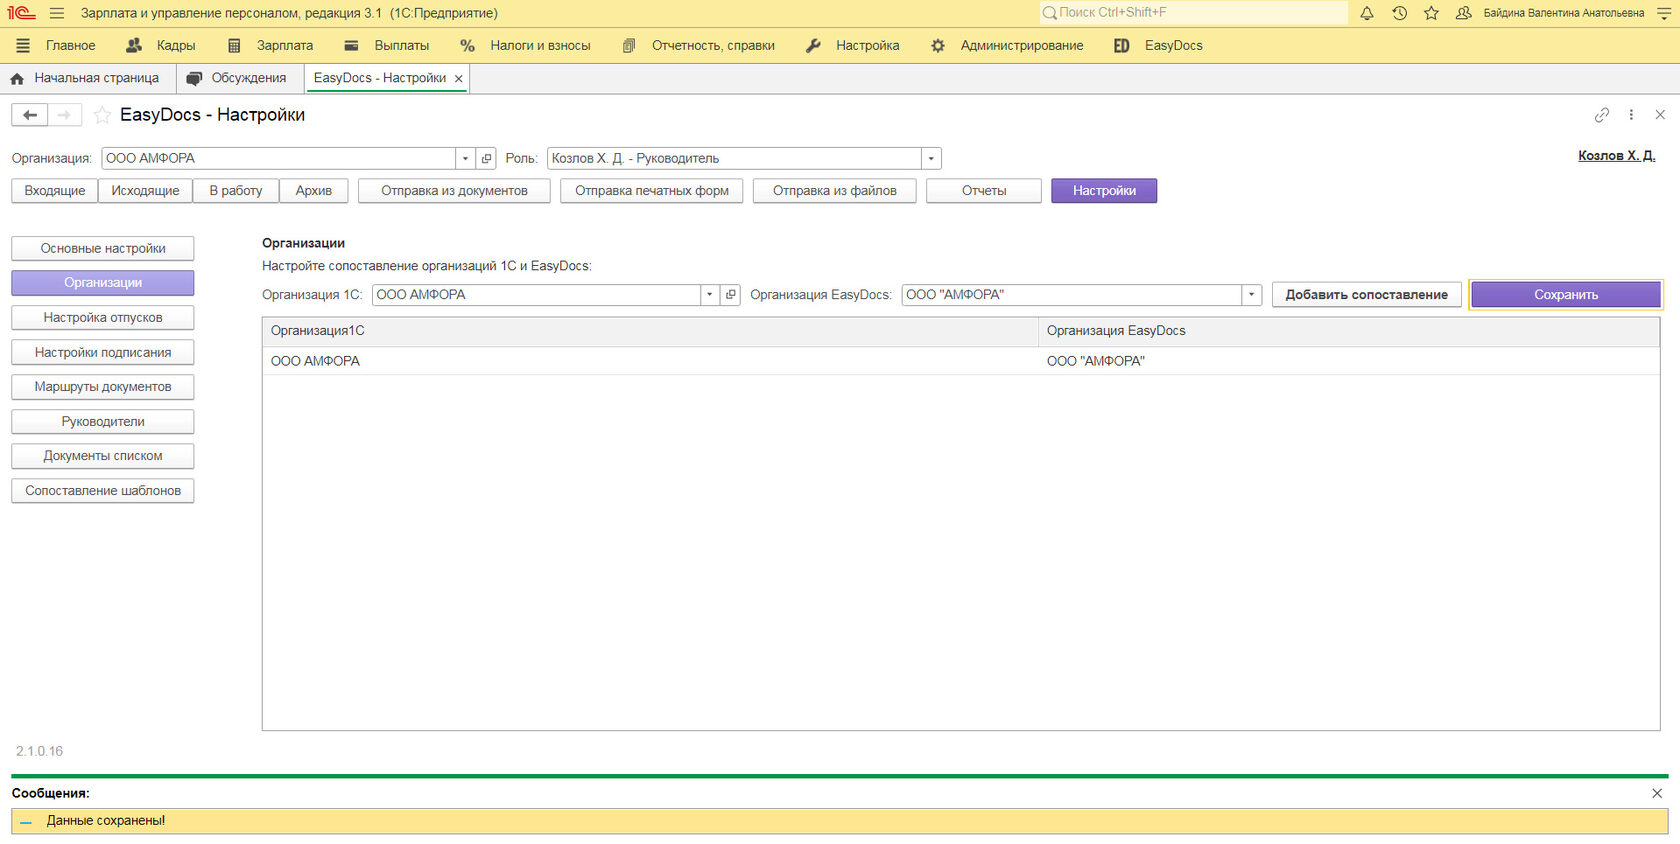Image resolution: width=1680 pixels, height=844 pixels.
Task: Open the hamburger functions menu in title bar
Action: [x=57, y=13]
